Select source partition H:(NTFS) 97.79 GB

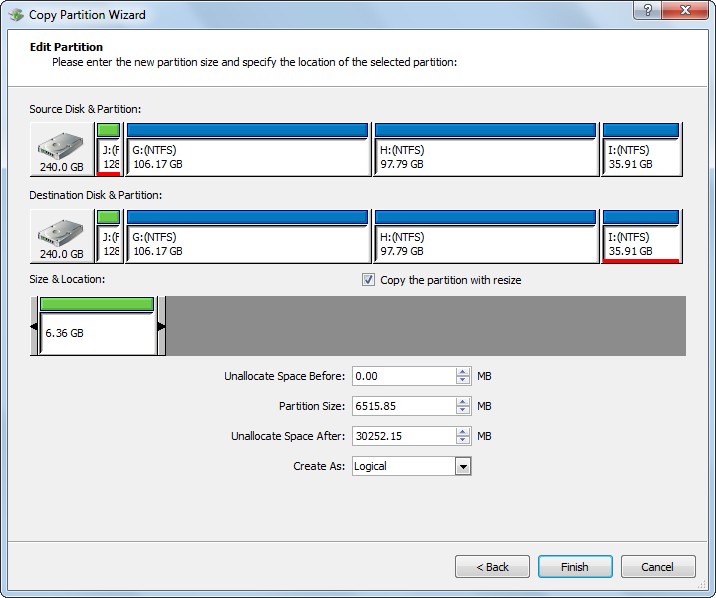(x=485, y=149)
